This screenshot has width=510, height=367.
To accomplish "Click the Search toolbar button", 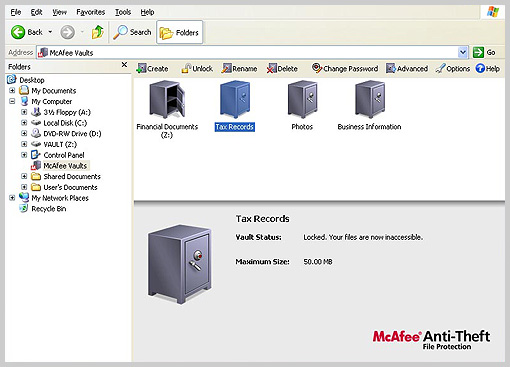I will pyautogui.click(x=132, y=32).
